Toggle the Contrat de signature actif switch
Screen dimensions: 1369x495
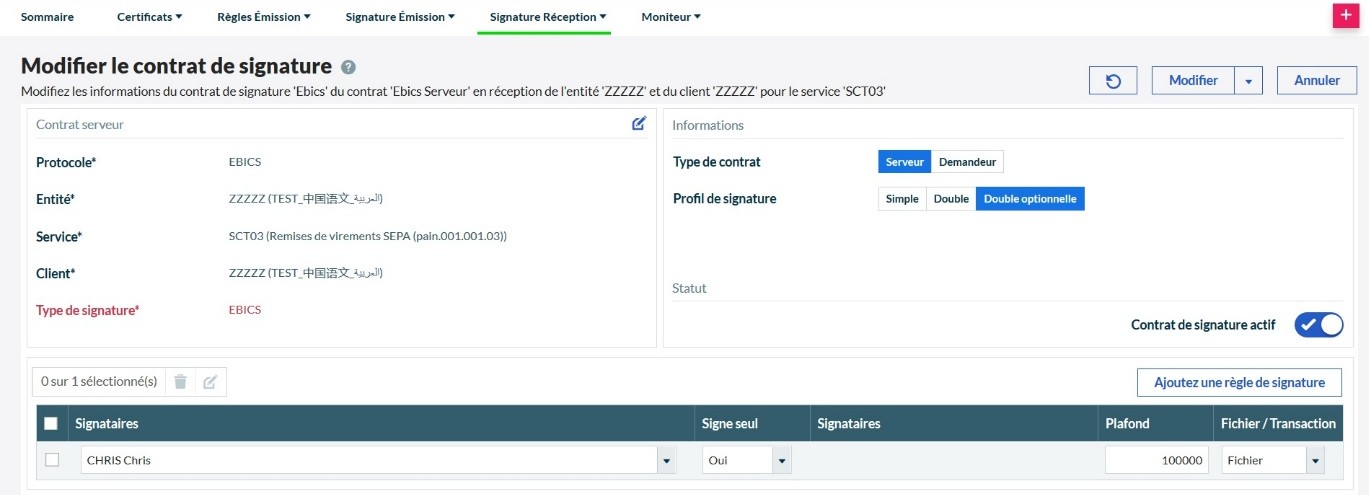point(1318,325)
